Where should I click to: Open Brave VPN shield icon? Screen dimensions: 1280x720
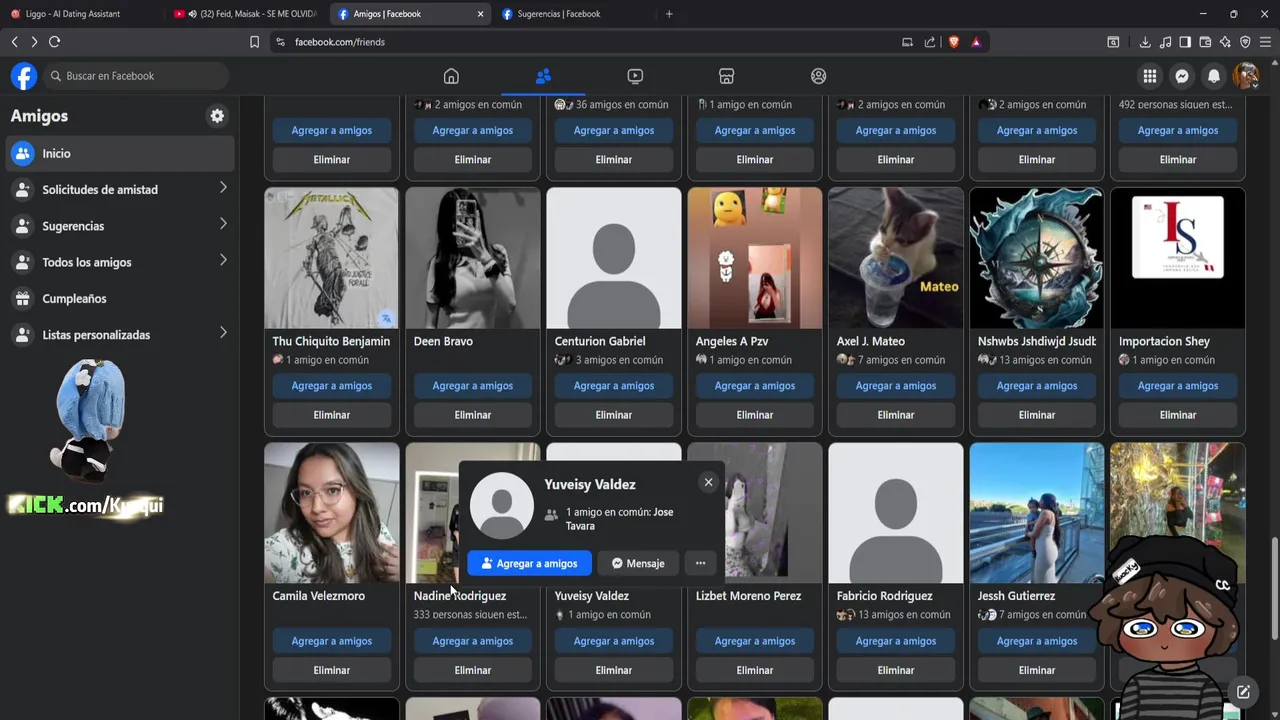(1245, 42)
